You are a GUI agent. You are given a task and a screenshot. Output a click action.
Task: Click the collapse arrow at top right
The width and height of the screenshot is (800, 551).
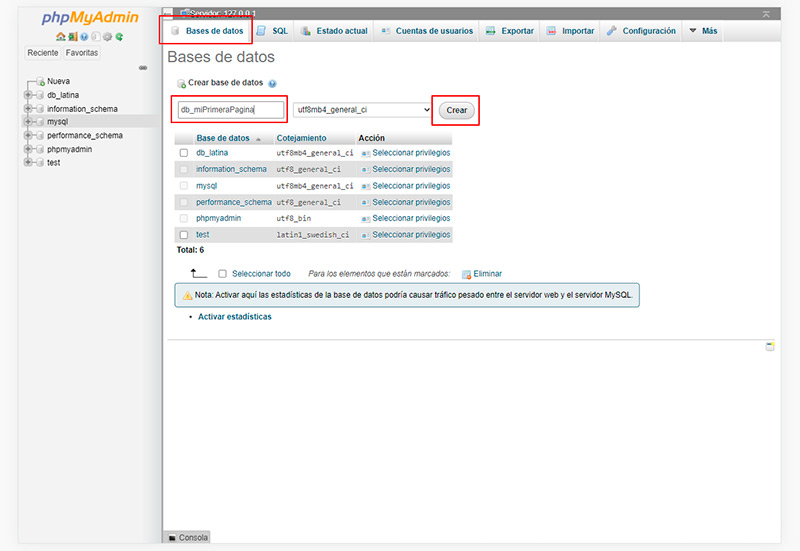766,14
